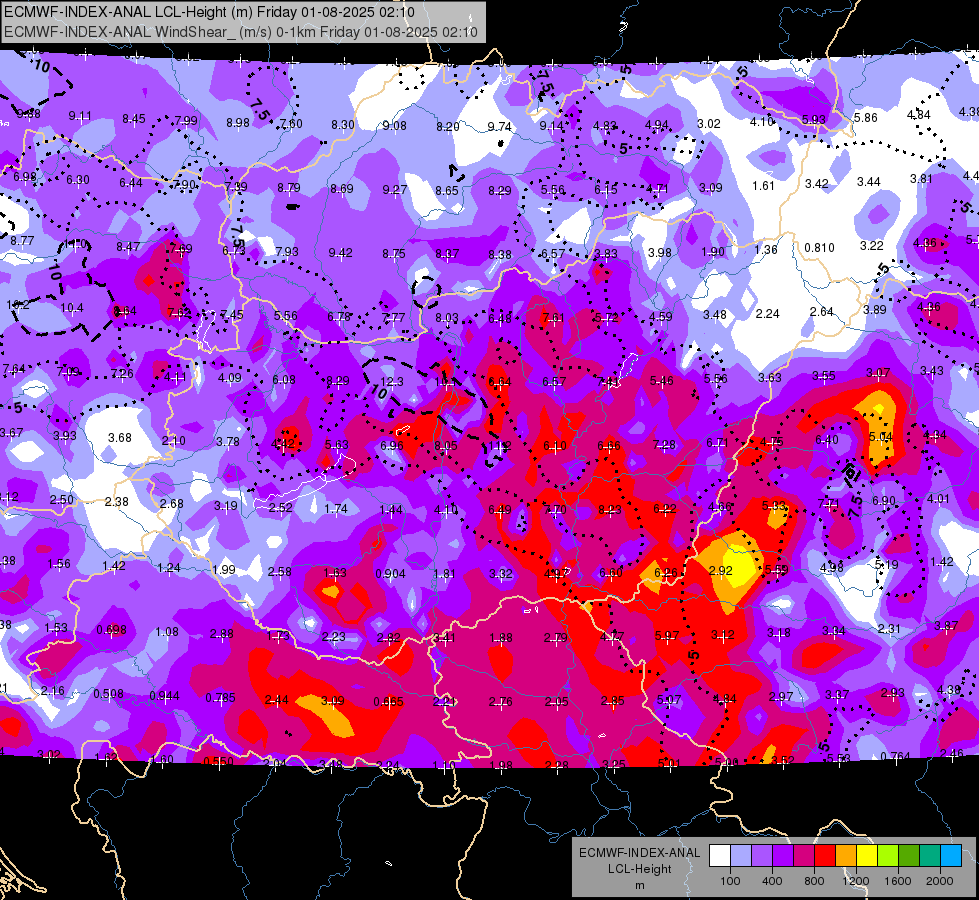Click the wind shear value 0.508

coord(109,694)
